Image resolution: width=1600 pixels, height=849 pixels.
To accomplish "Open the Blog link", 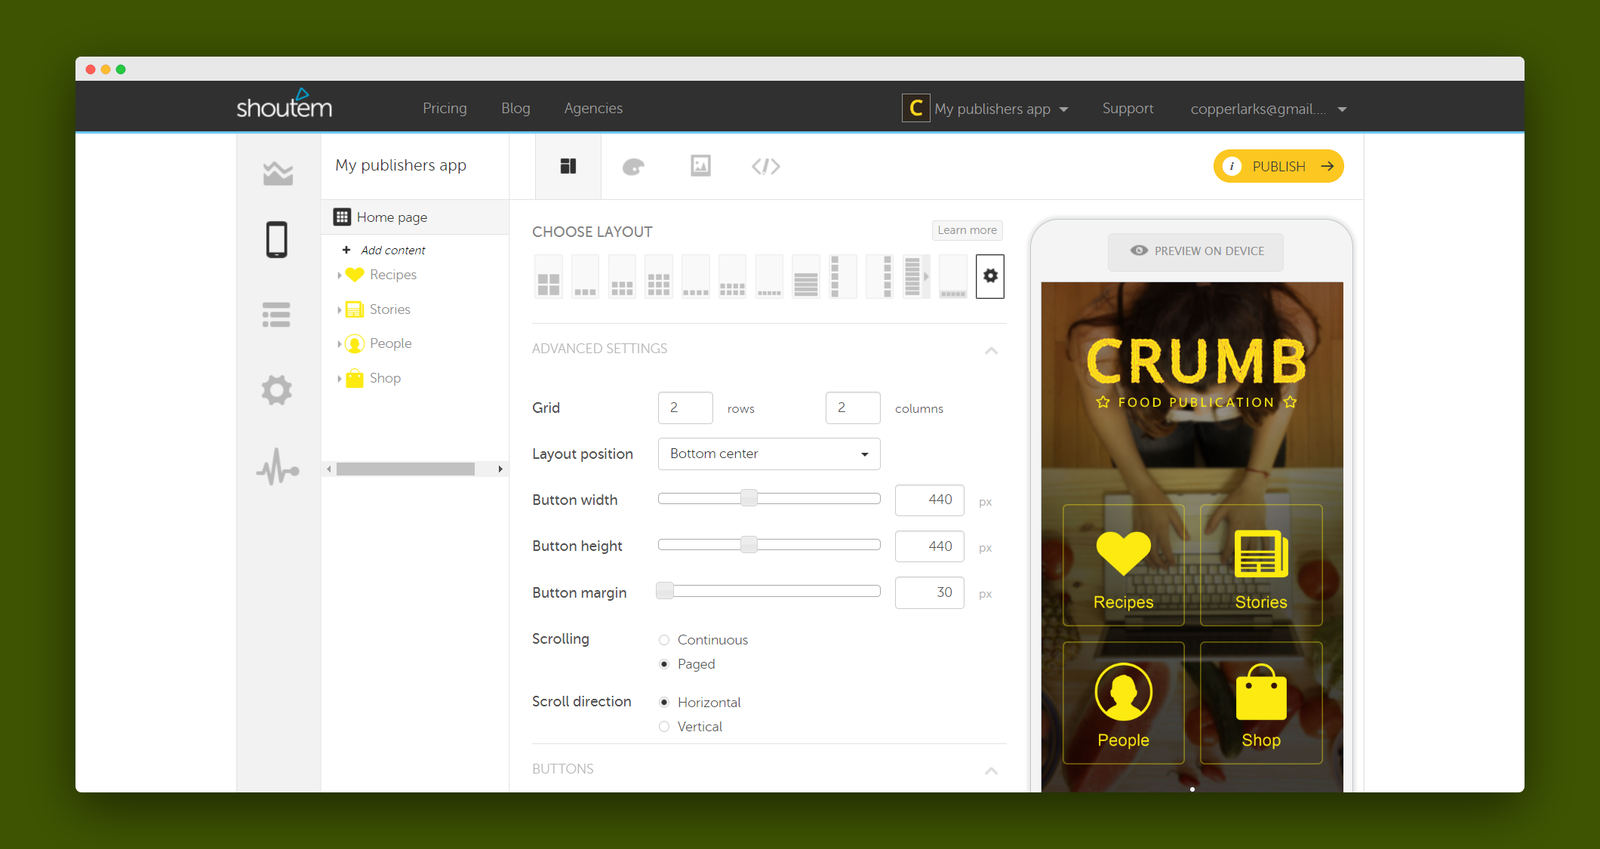I will (516, 108).
